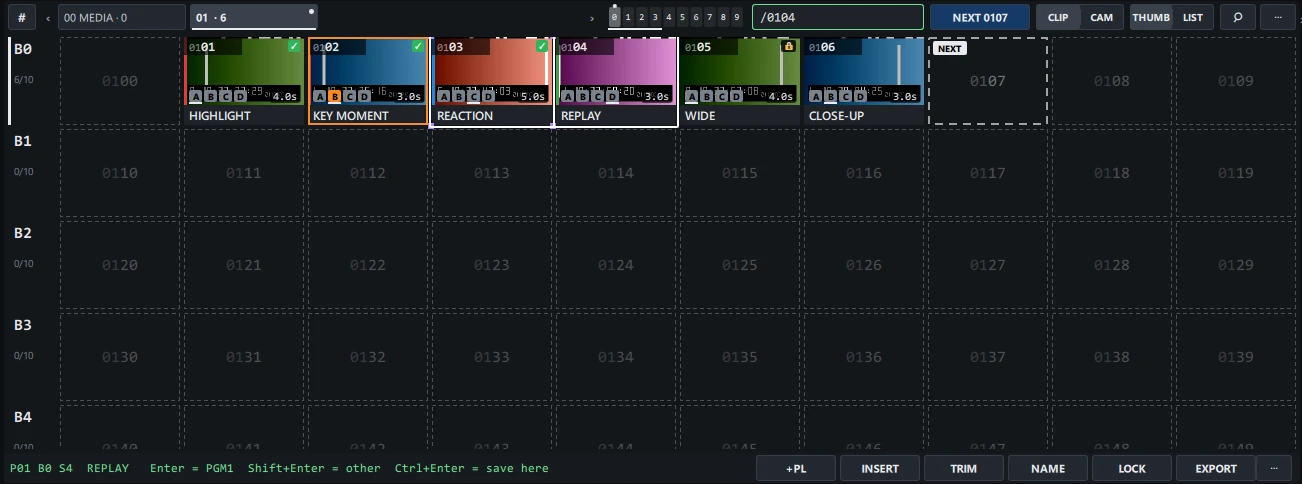
Task: Select camera A on REPLAY clip
Action: coord(568,97)
